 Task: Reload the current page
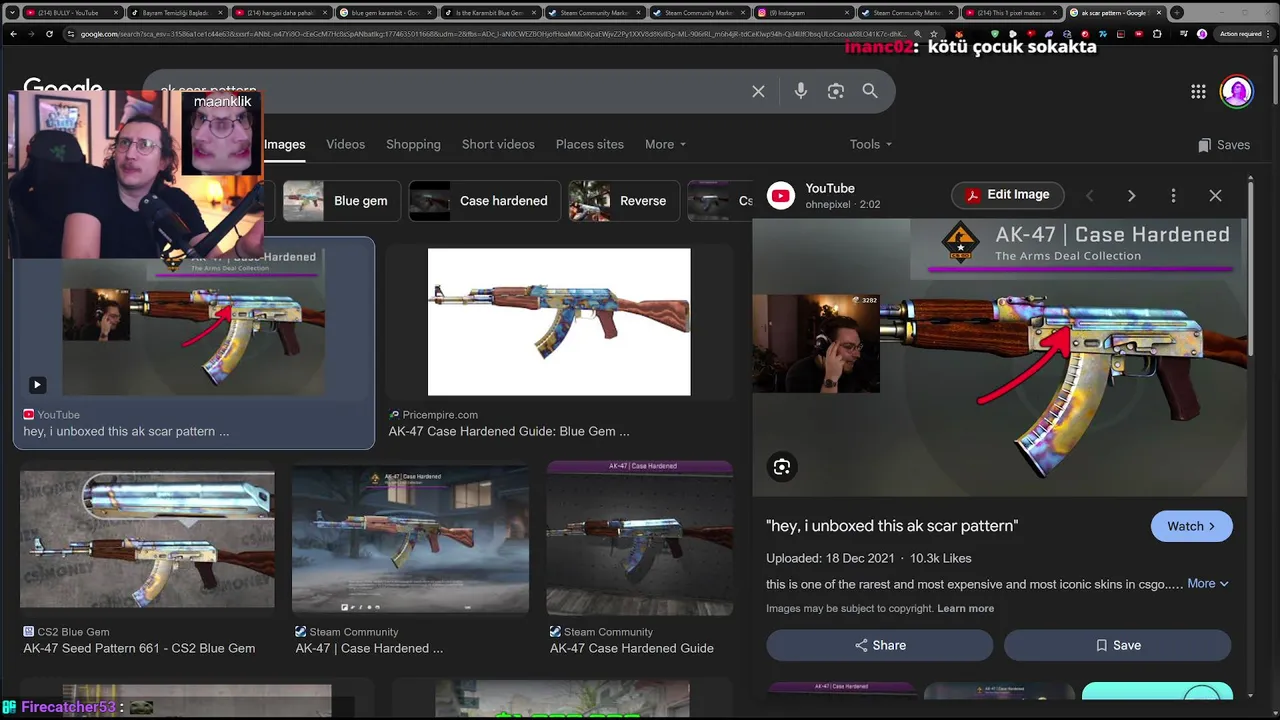click(51, 34)
